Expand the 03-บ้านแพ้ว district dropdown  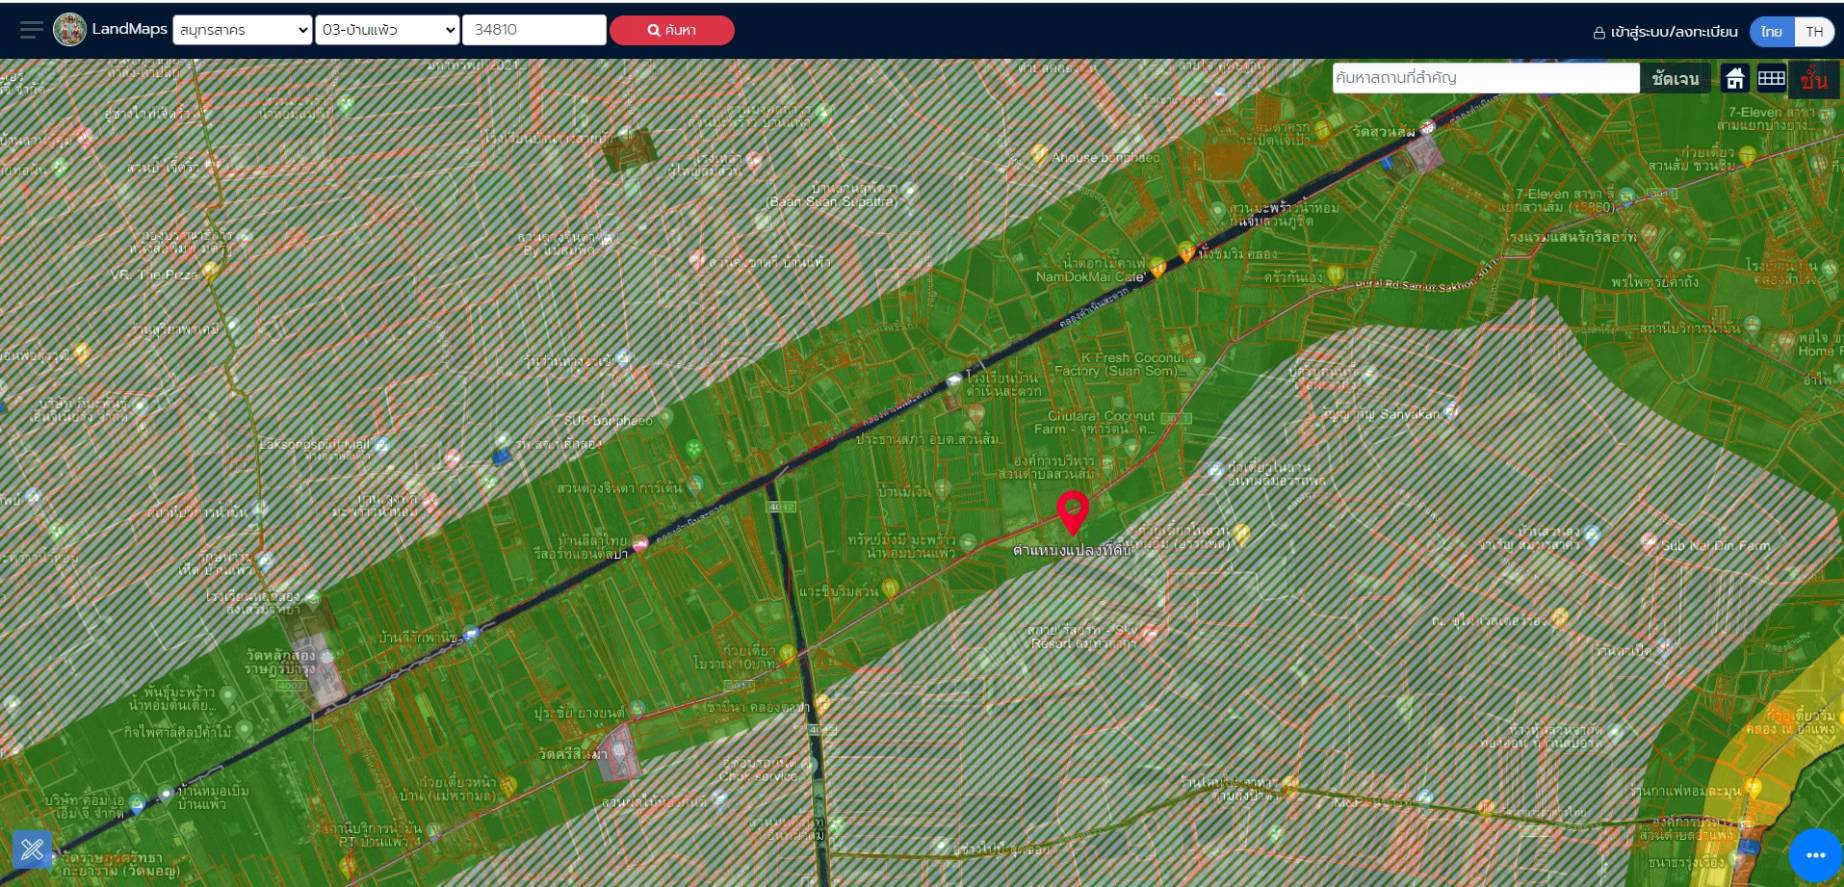click(387, 30)
